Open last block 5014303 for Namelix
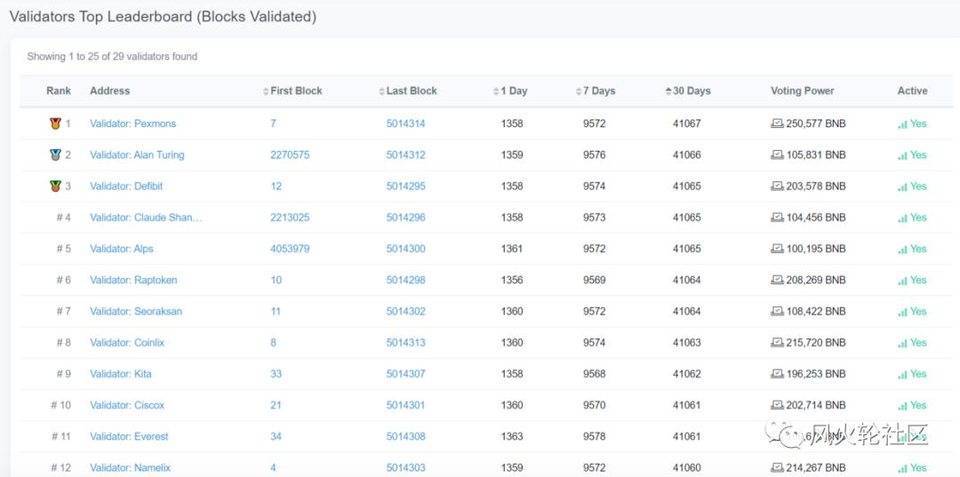Image resolution: width=960 pixels, height=477 pixels. click(405, 468)
